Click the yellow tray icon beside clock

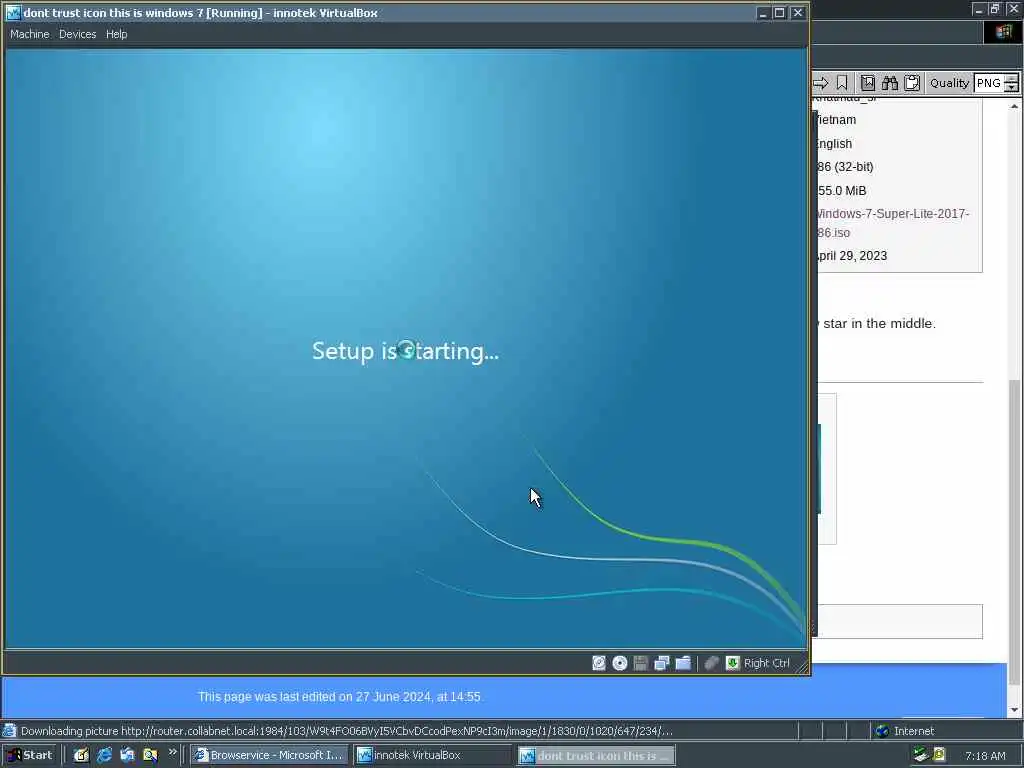[x=939, y=755]
